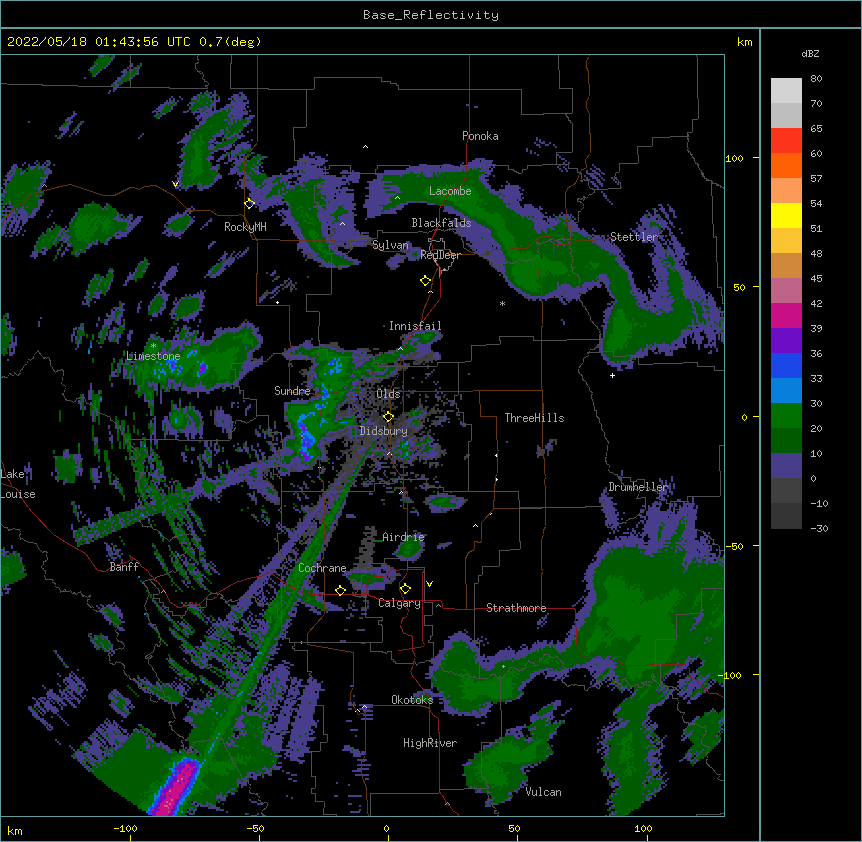Image resolution: width=862 pixels, height=842 pixels.
Task: Click the Sundre town label
Action: (292, 391)
